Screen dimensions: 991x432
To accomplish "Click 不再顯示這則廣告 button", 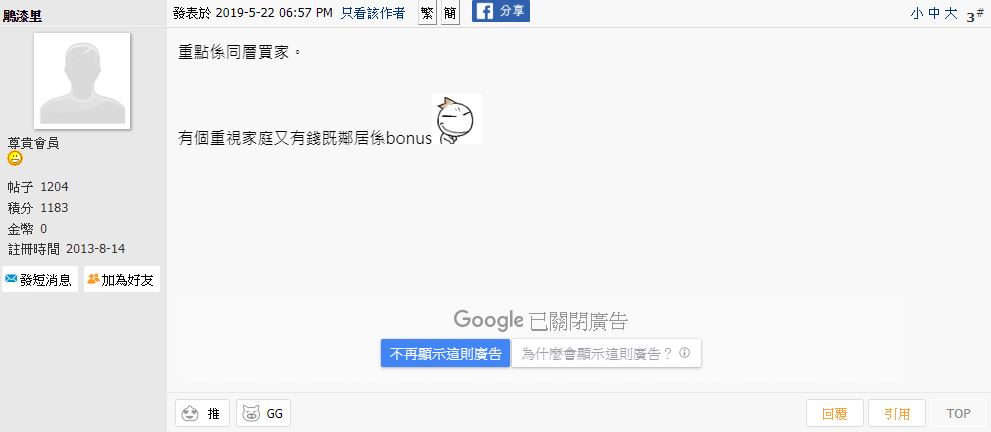I will [446, 354].
